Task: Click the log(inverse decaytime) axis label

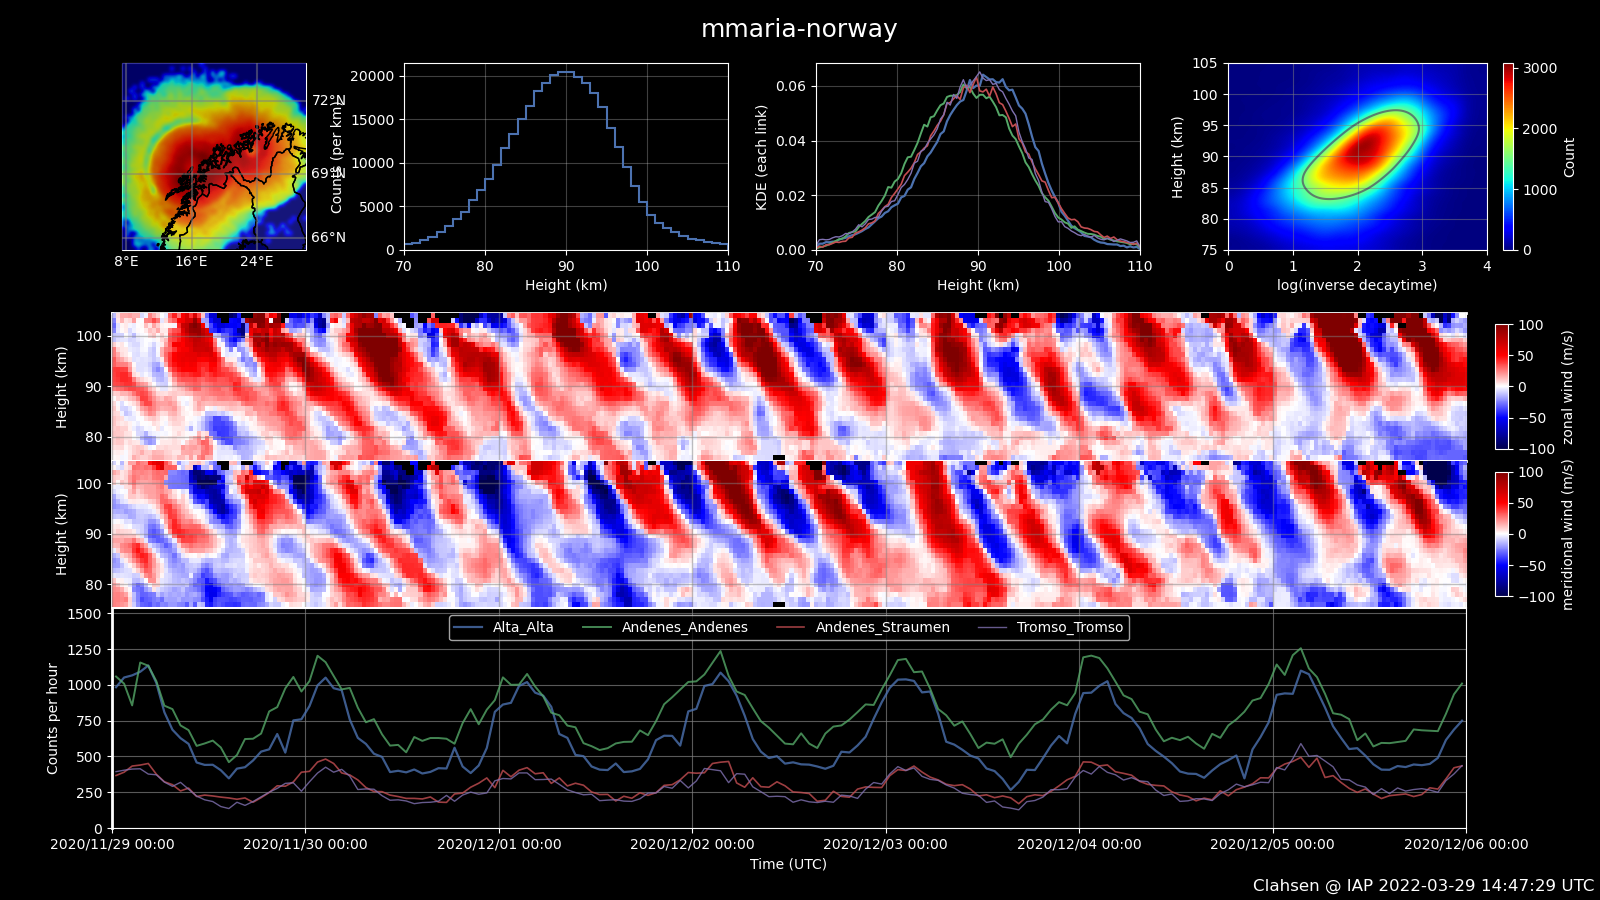Action: [x=1357, y=285]
